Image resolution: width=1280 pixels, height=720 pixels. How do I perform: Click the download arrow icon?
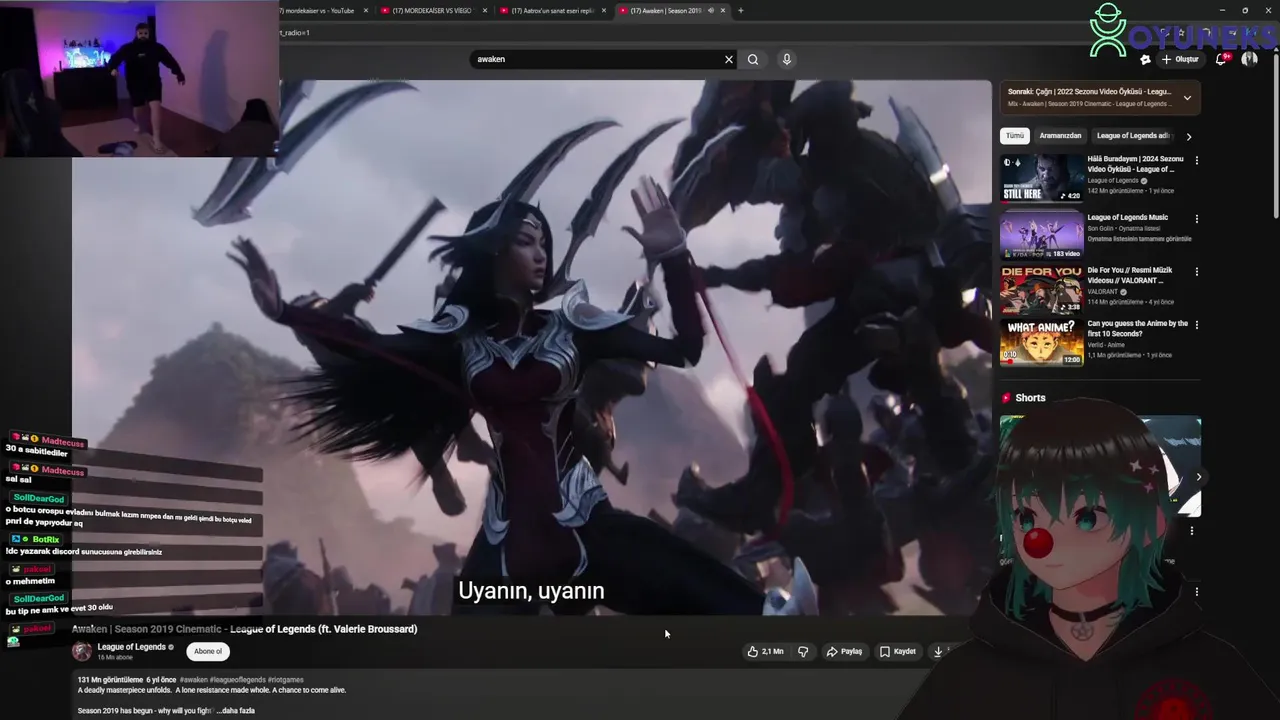click(x=938, y=652)
